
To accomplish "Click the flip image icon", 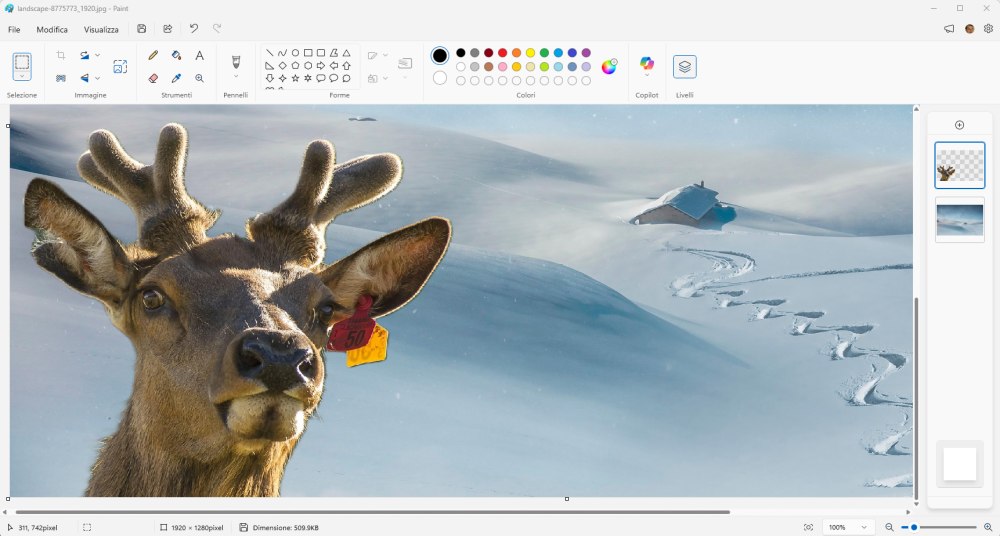I will [x=84, y=78].
